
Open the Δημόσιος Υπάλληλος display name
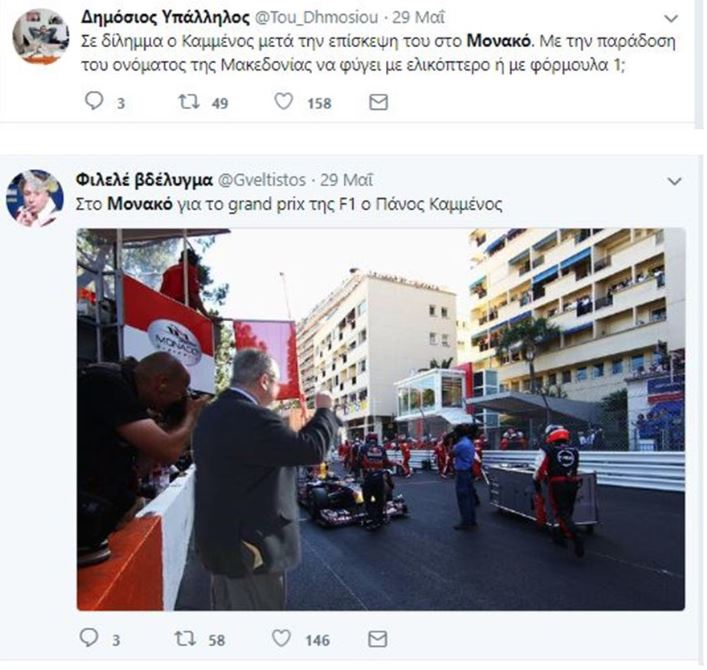pos(165,17)
